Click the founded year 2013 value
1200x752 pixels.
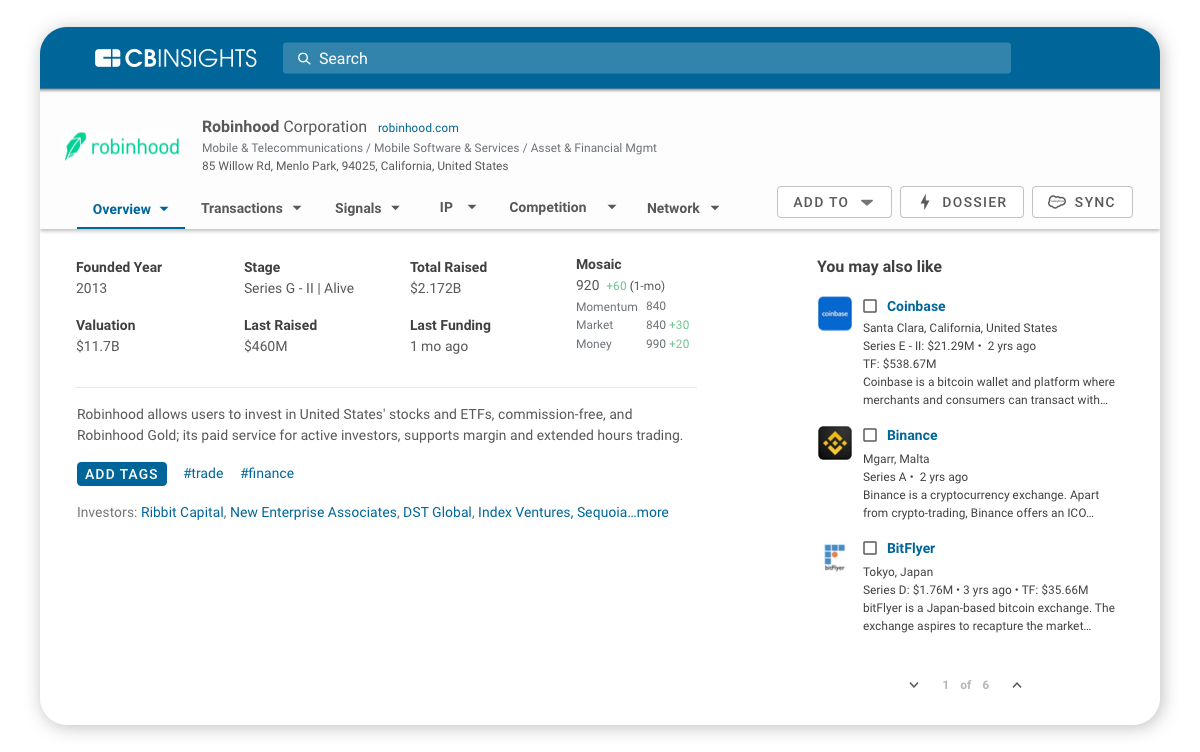tap(91, 288)
